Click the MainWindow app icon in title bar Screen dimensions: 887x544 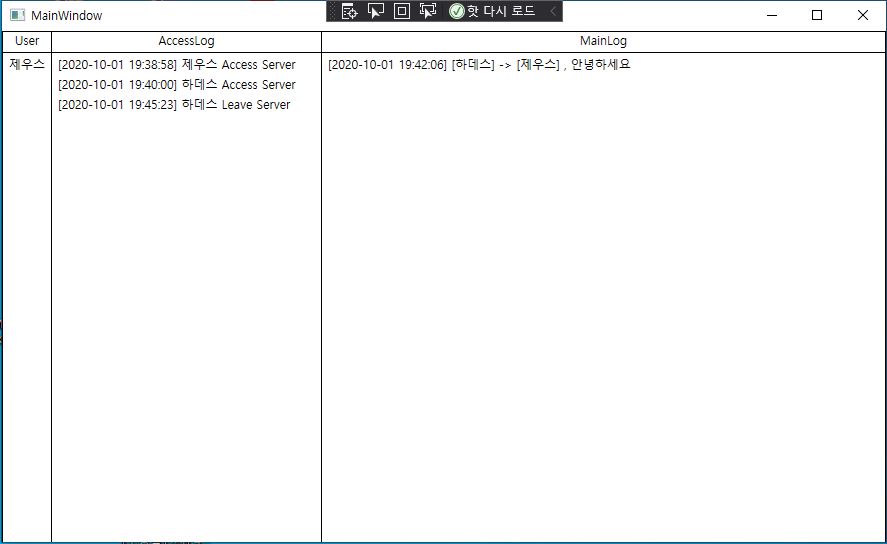tap(18, 15)
